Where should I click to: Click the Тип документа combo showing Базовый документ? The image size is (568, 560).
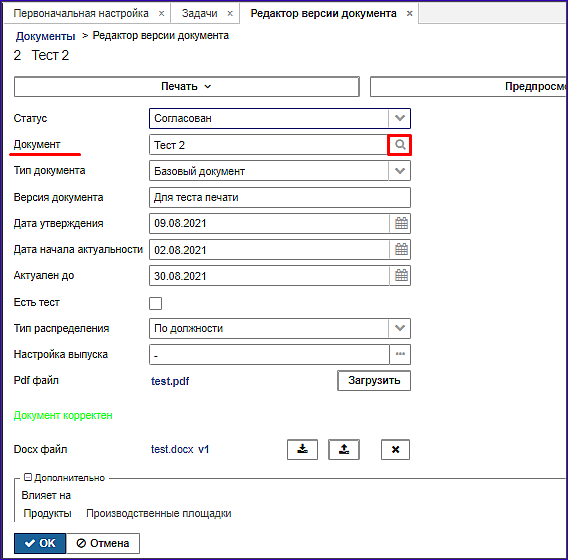pyautogui.click(x=280, y=171)
